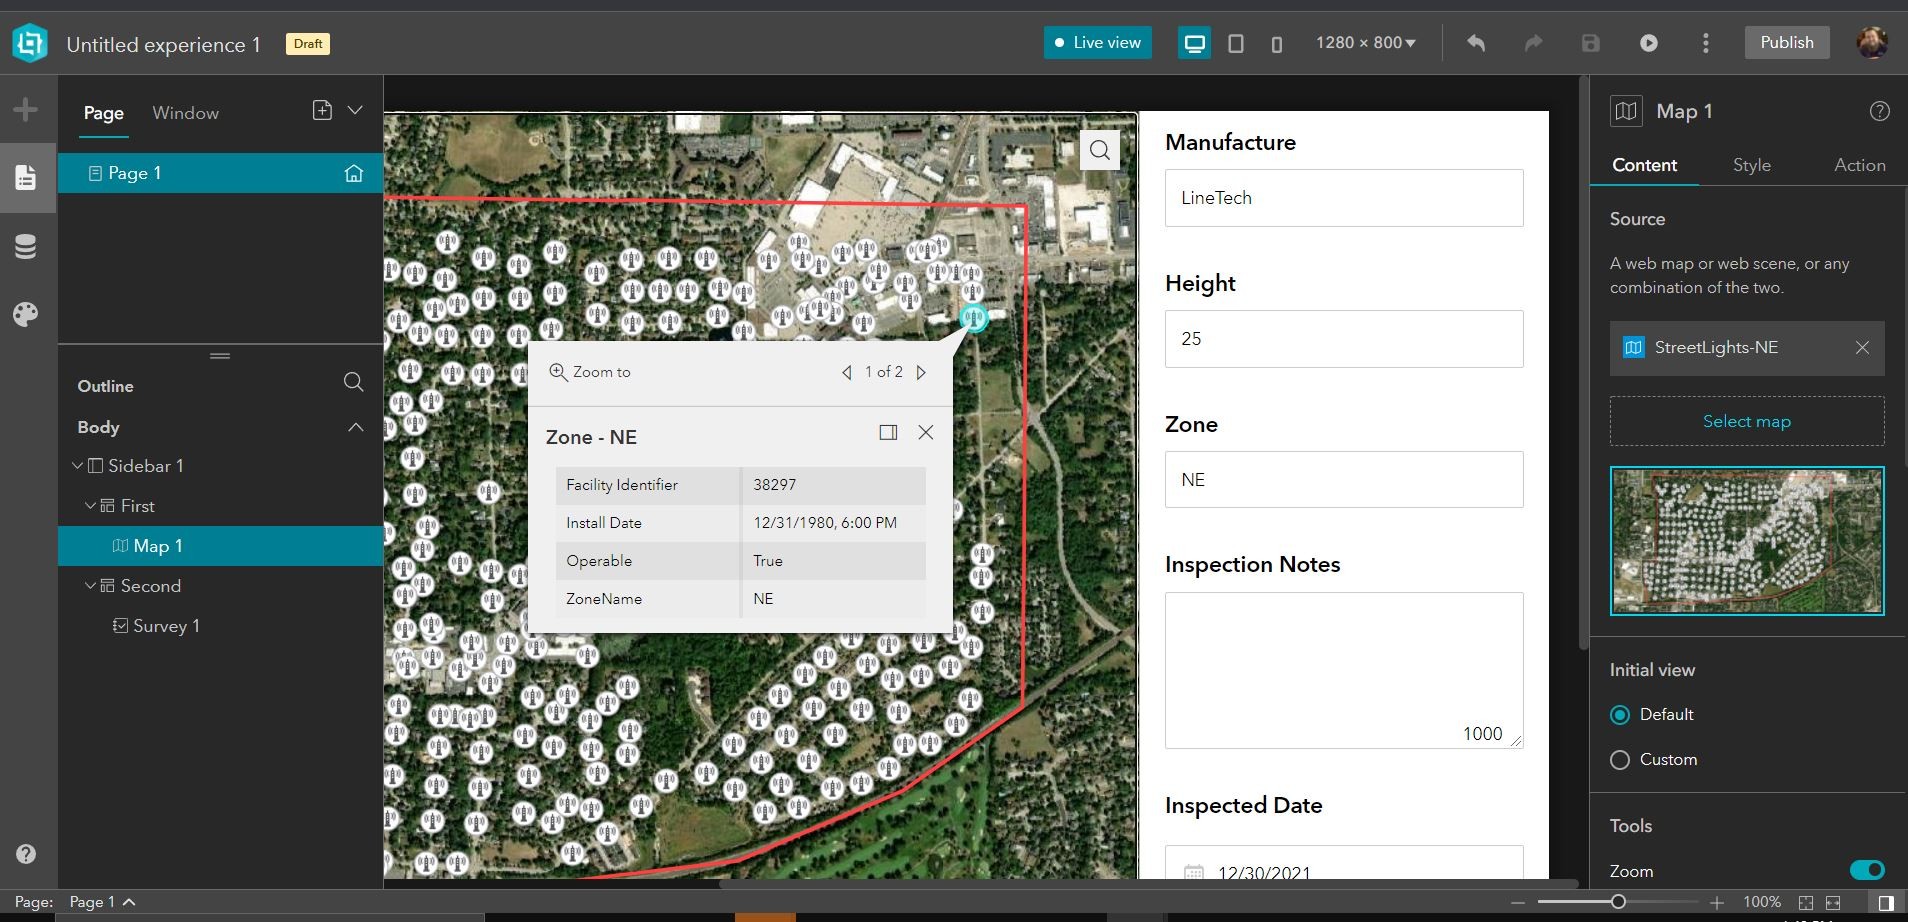Switch to tablet device view
The width and height of the screenshot is (1908, 922).
[x=1236, y=43]
